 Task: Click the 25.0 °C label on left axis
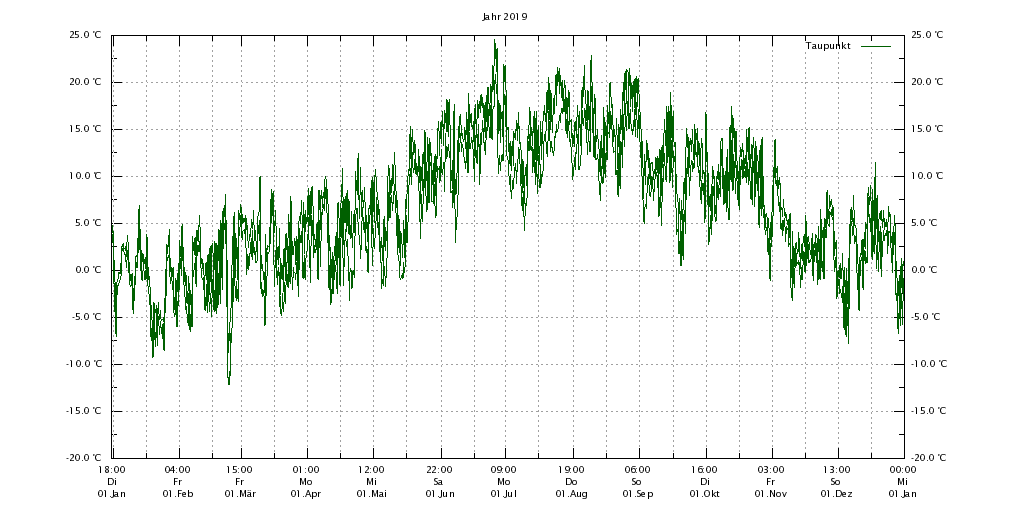click(85, 35)
